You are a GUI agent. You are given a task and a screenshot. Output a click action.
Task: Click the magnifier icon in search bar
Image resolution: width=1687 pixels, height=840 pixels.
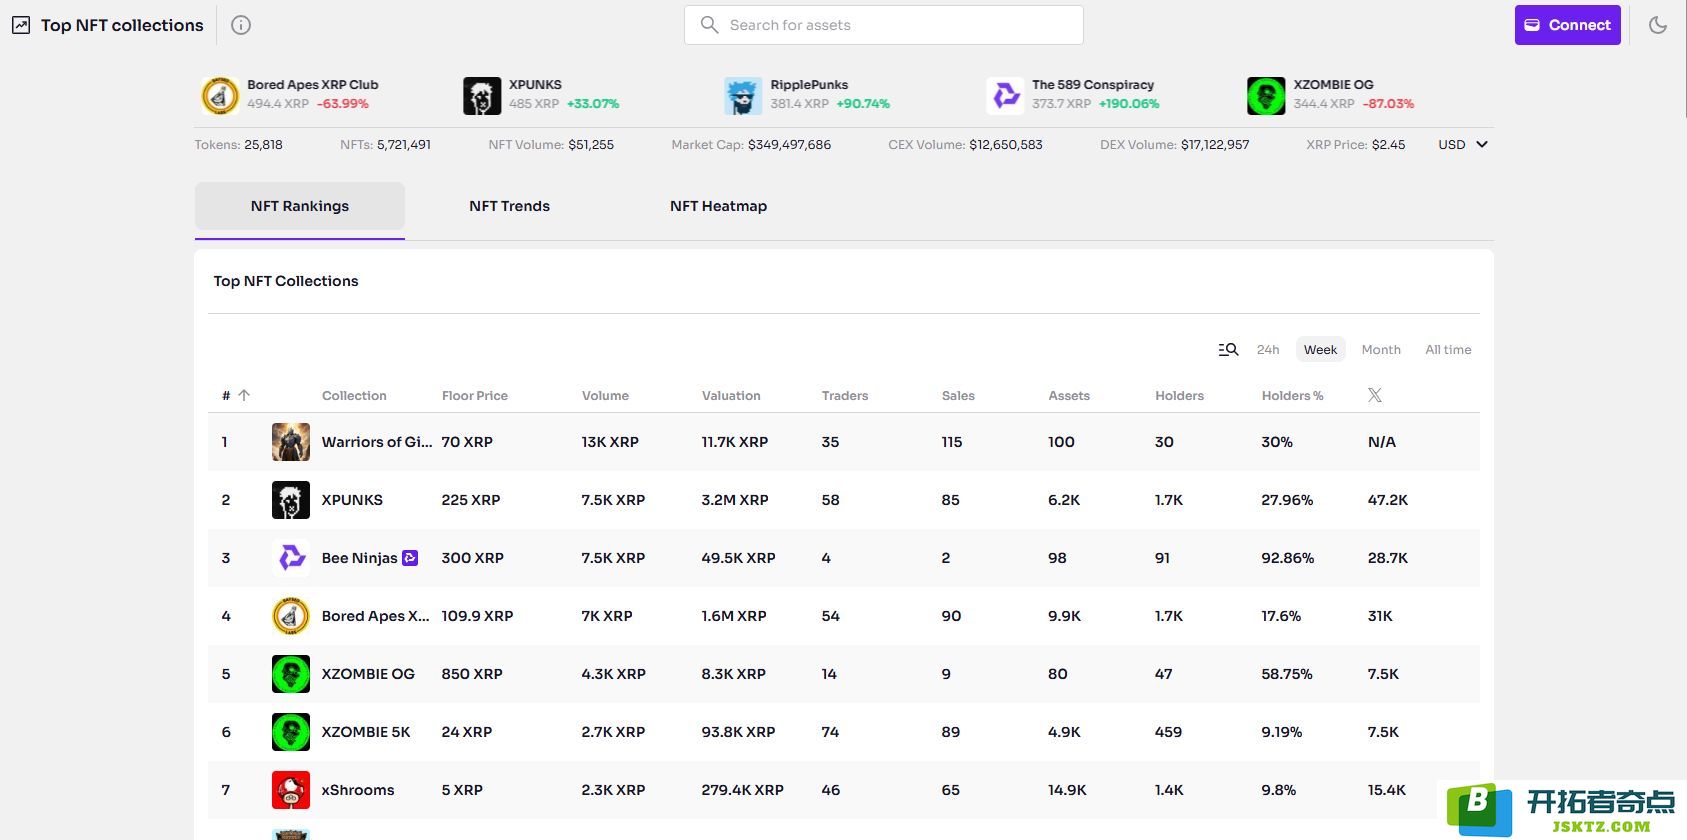point(709,25)
